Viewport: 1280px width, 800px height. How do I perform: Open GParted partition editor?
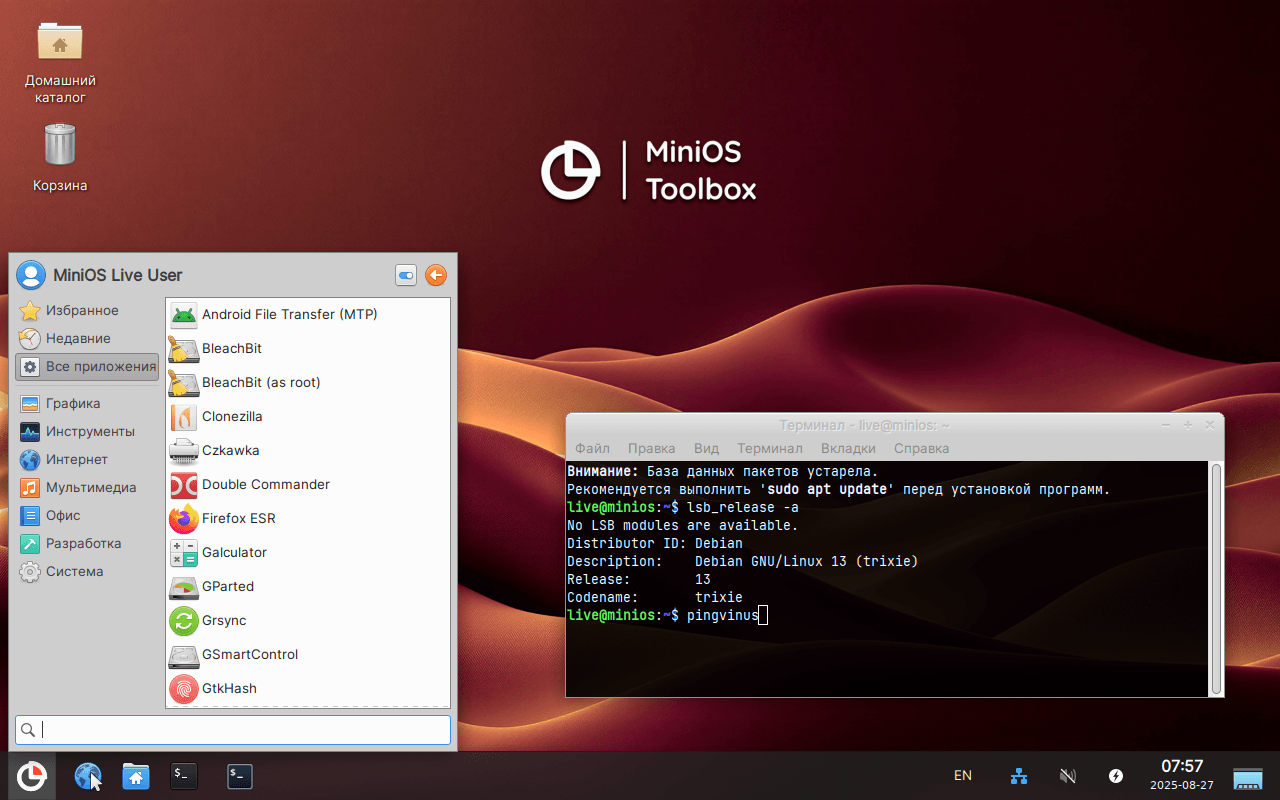[227, 586]
